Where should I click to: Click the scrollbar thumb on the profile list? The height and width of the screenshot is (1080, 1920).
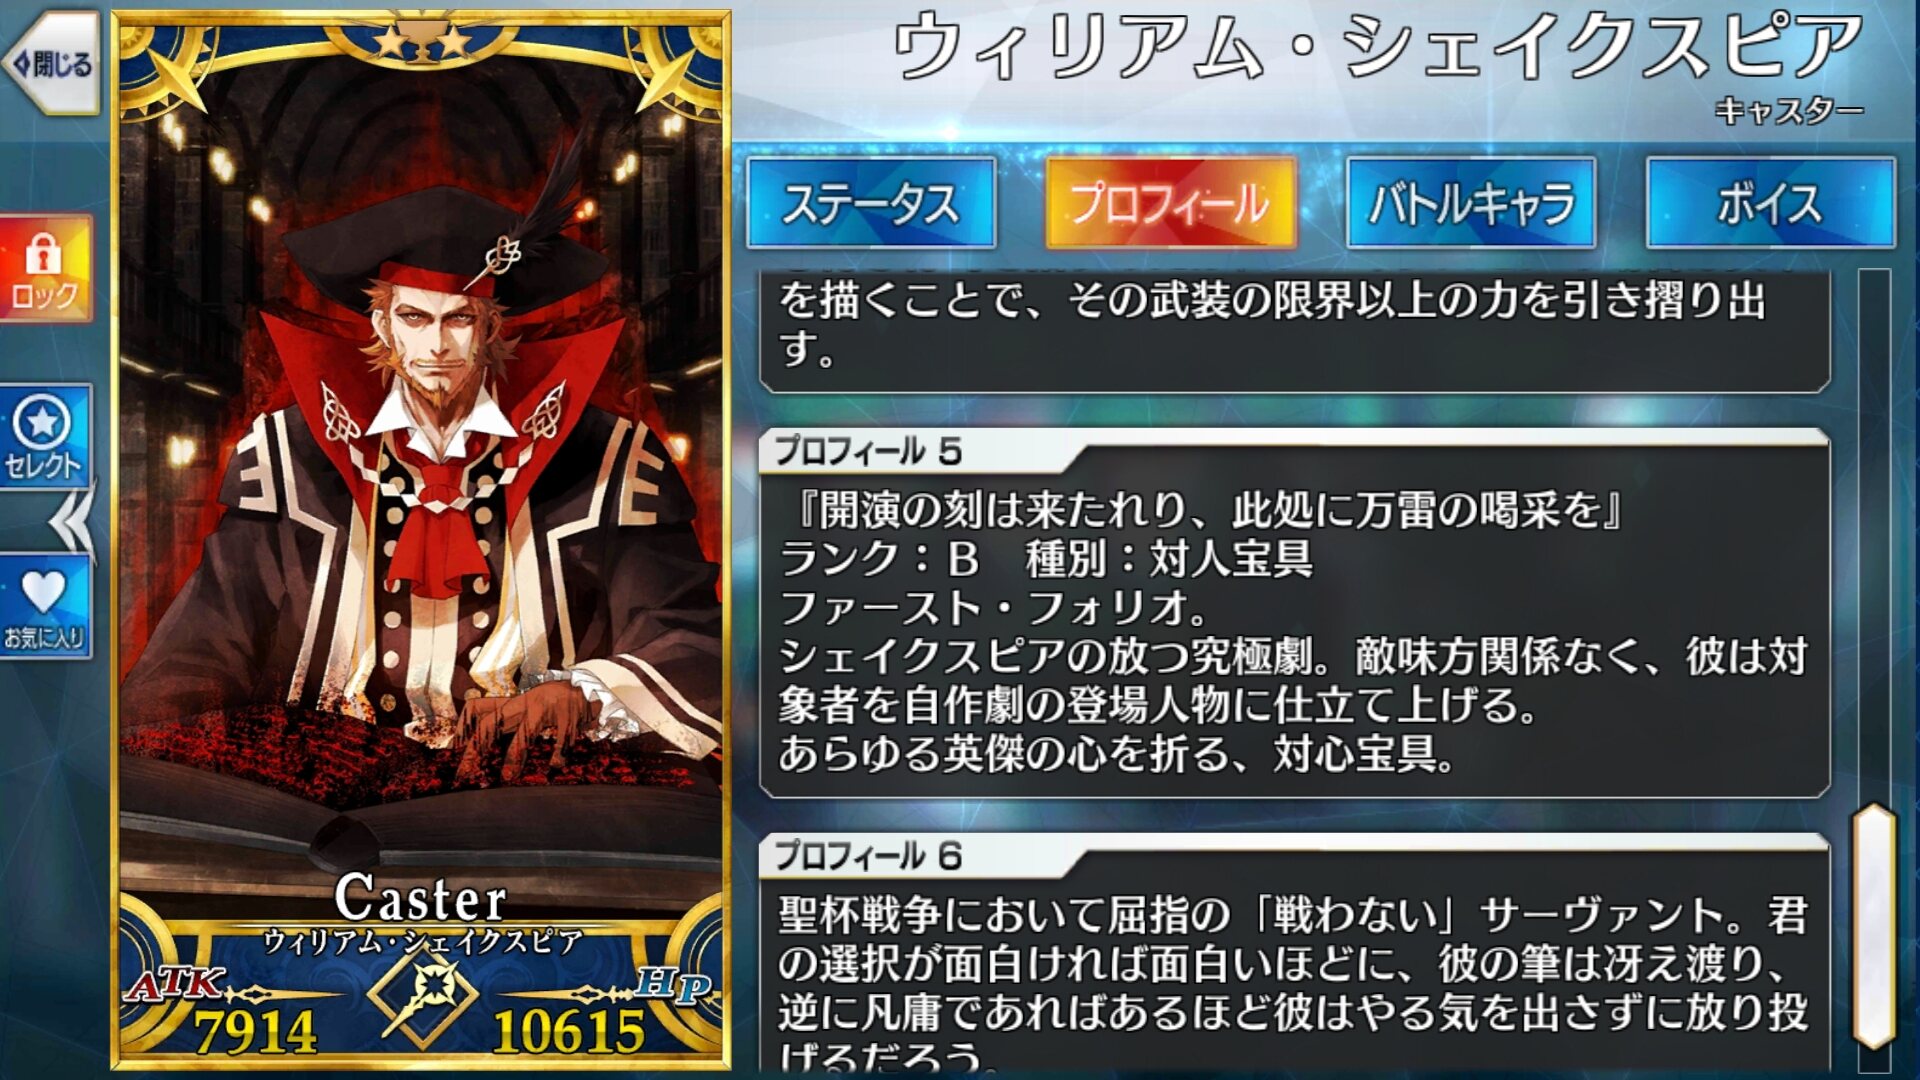click(x=1874, y=925)
